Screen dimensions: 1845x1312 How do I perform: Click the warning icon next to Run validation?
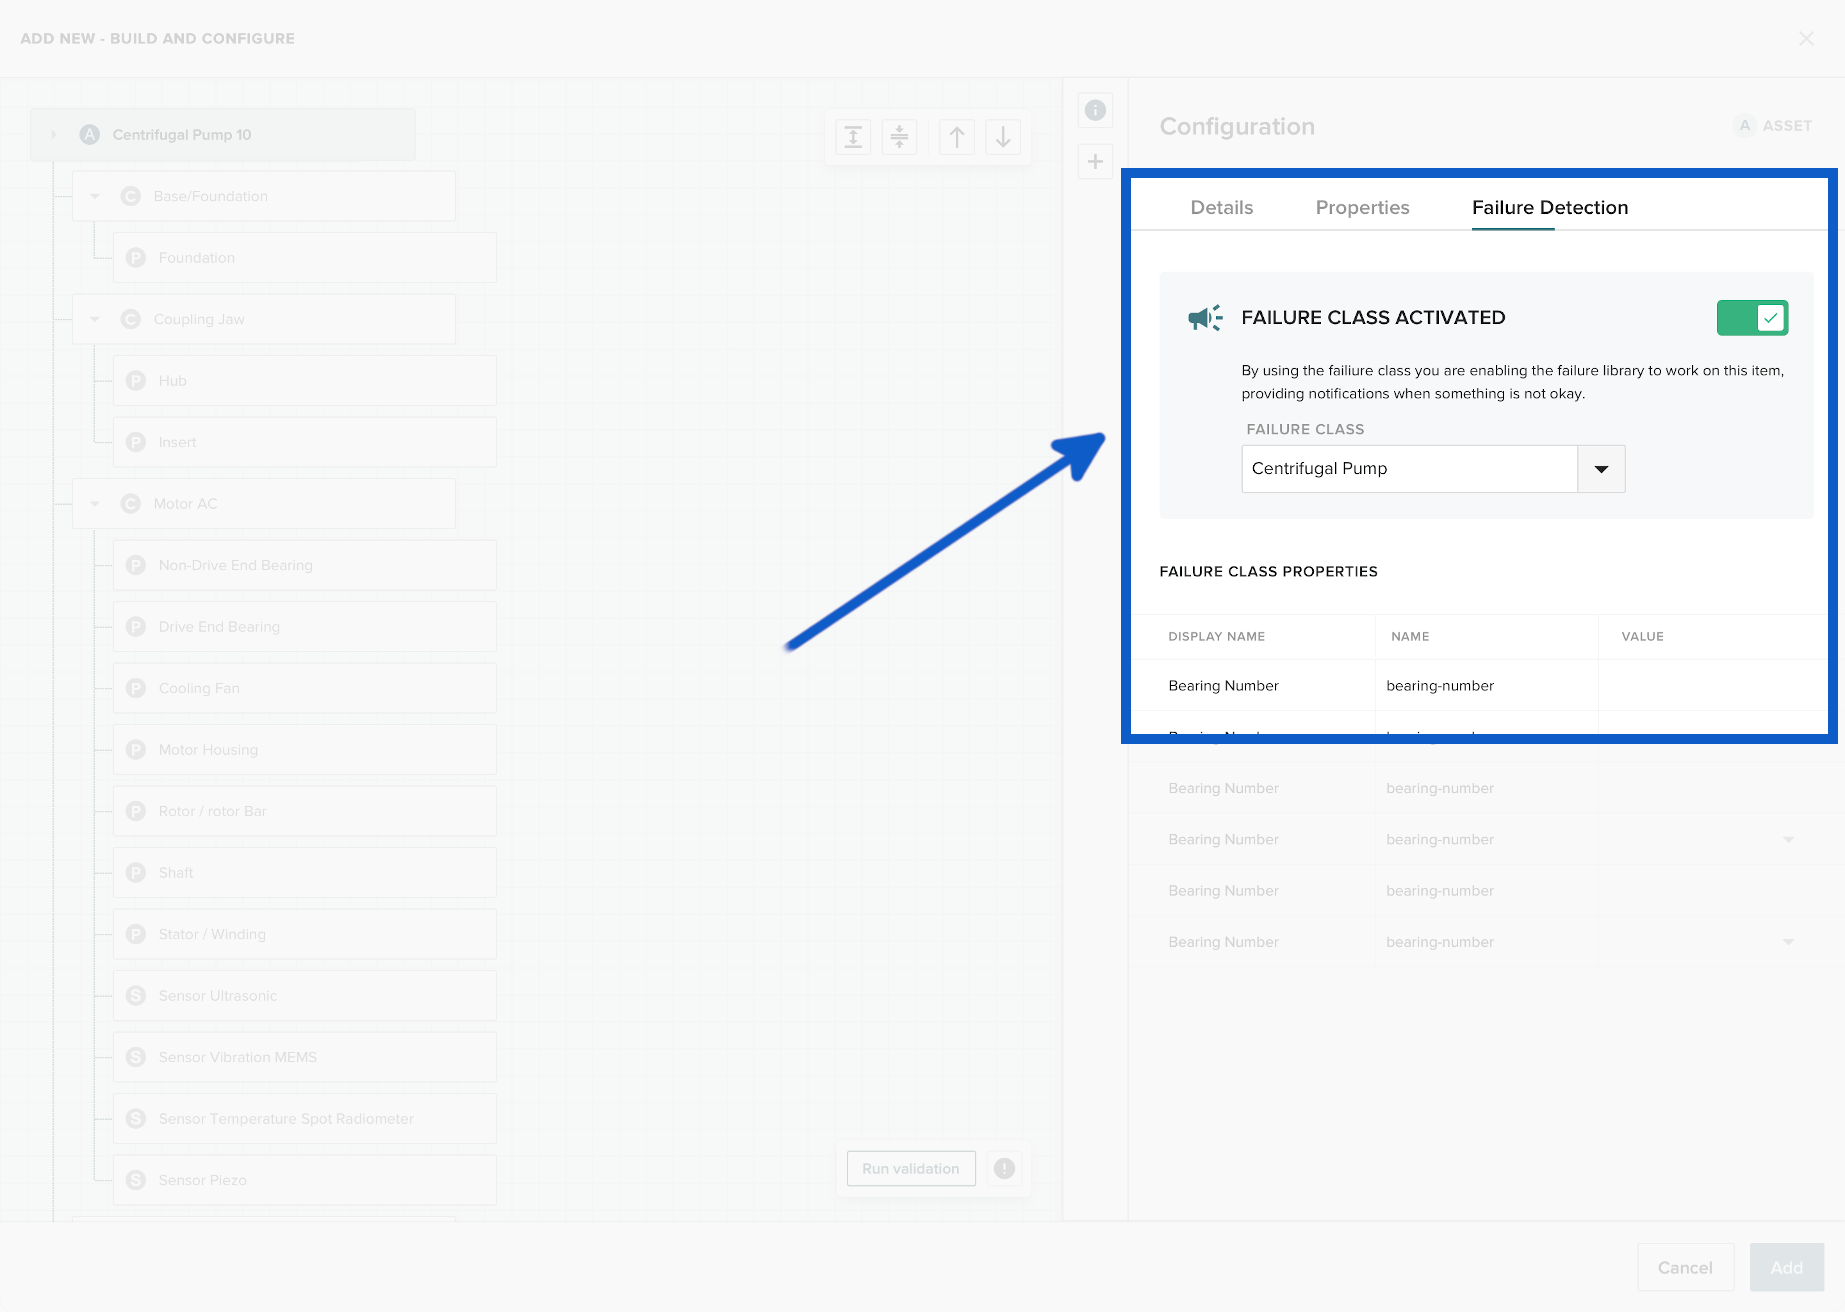pyautogui.click(x=1004, y=1168)
